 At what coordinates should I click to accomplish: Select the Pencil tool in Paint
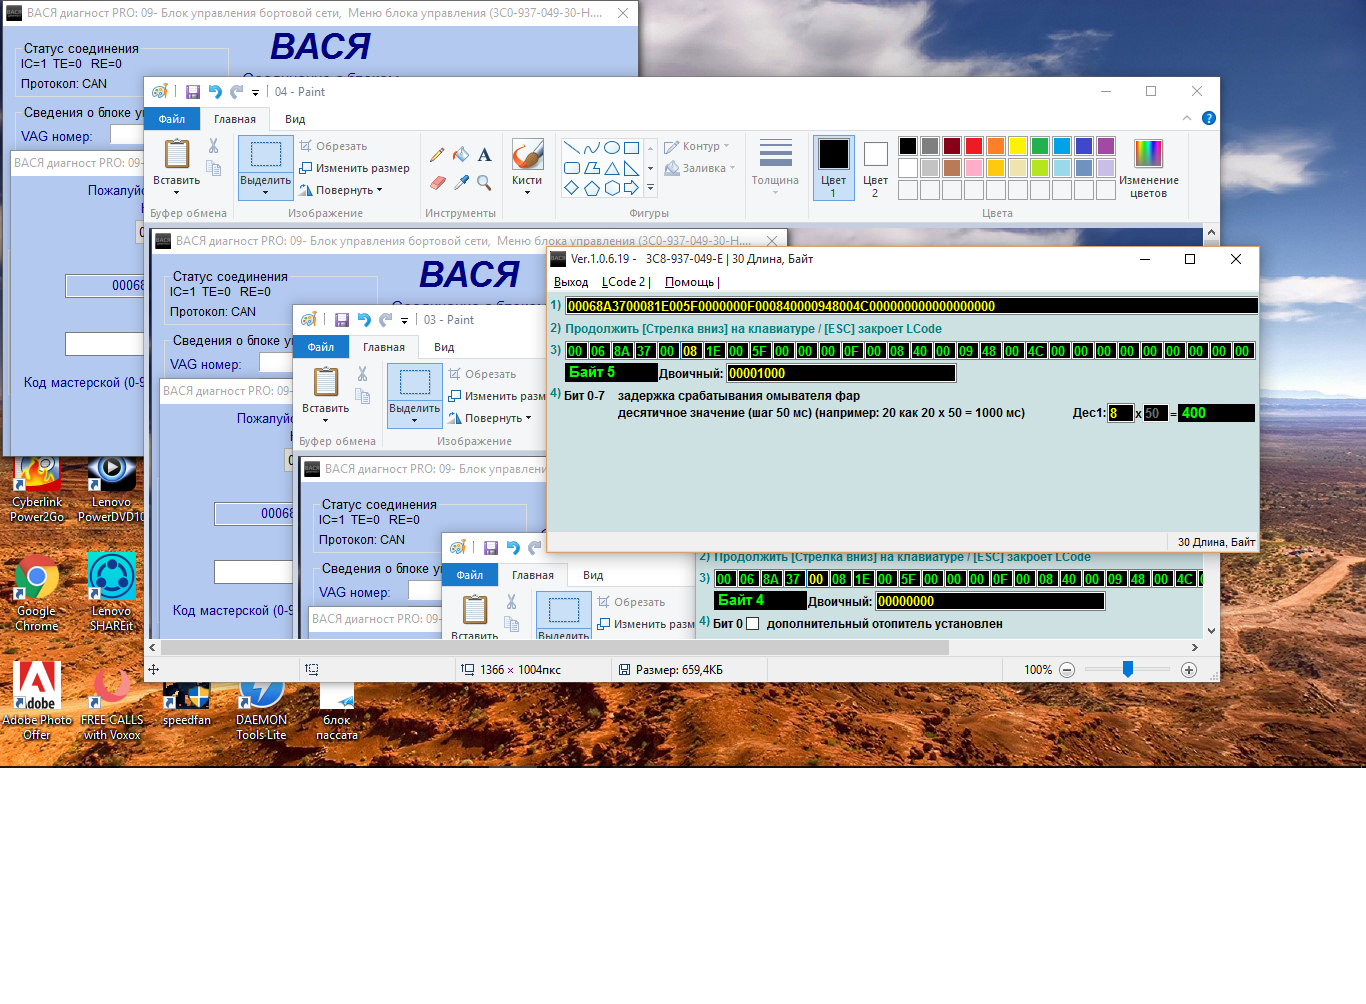[x=437, y=155]
